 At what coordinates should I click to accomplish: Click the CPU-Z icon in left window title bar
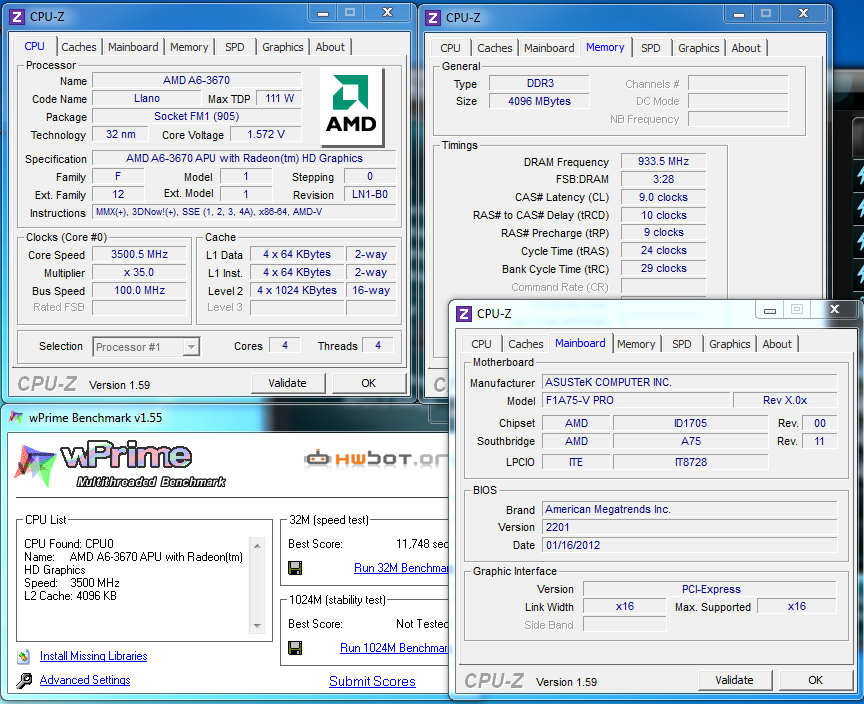[17, 17]
